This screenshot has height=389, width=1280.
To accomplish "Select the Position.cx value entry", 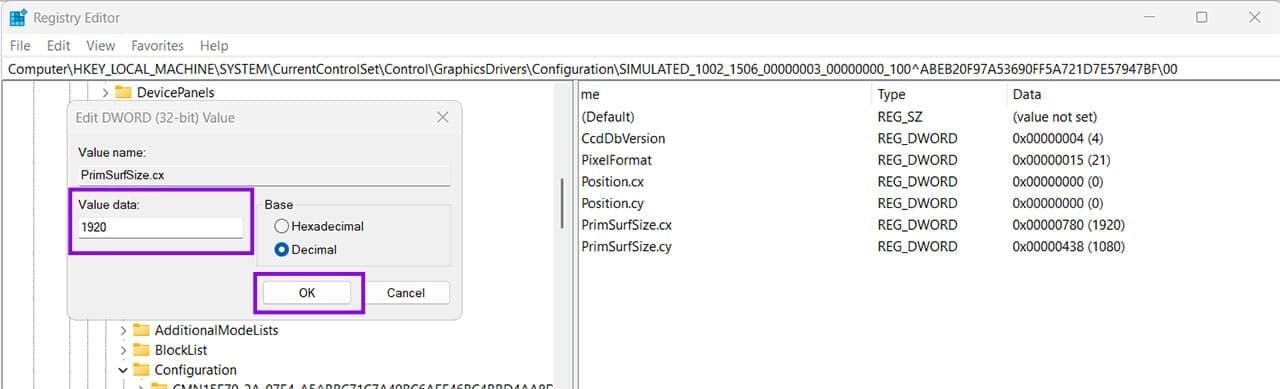I will [613, 182].
